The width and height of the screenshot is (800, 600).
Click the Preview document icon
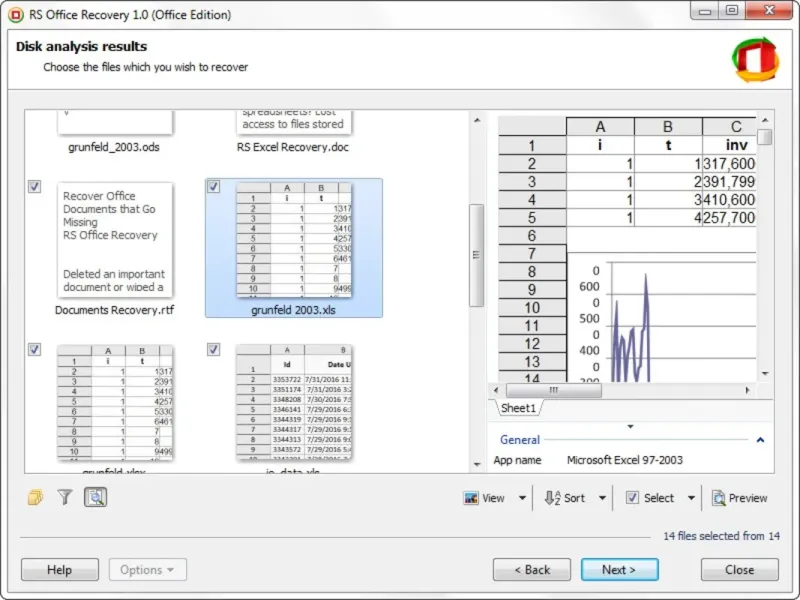coord(719,498)
